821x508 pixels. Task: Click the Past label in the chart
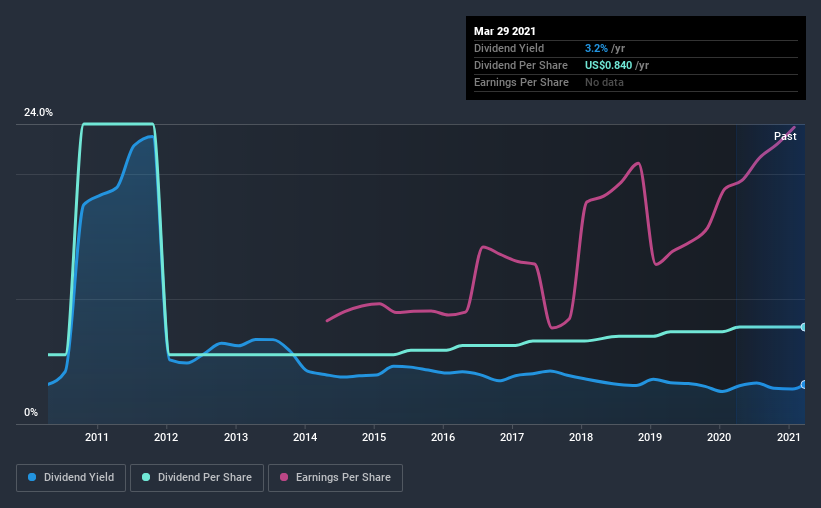coord(785,136)
